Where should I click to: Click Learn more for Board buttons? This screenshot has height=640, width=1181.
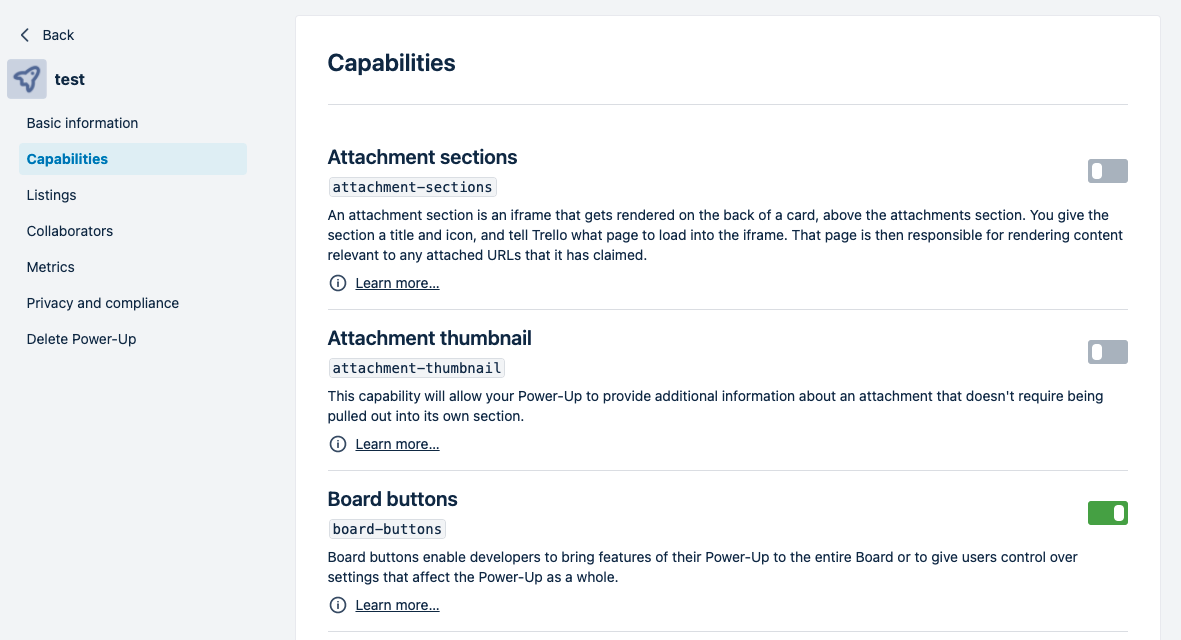coord(397,605)
